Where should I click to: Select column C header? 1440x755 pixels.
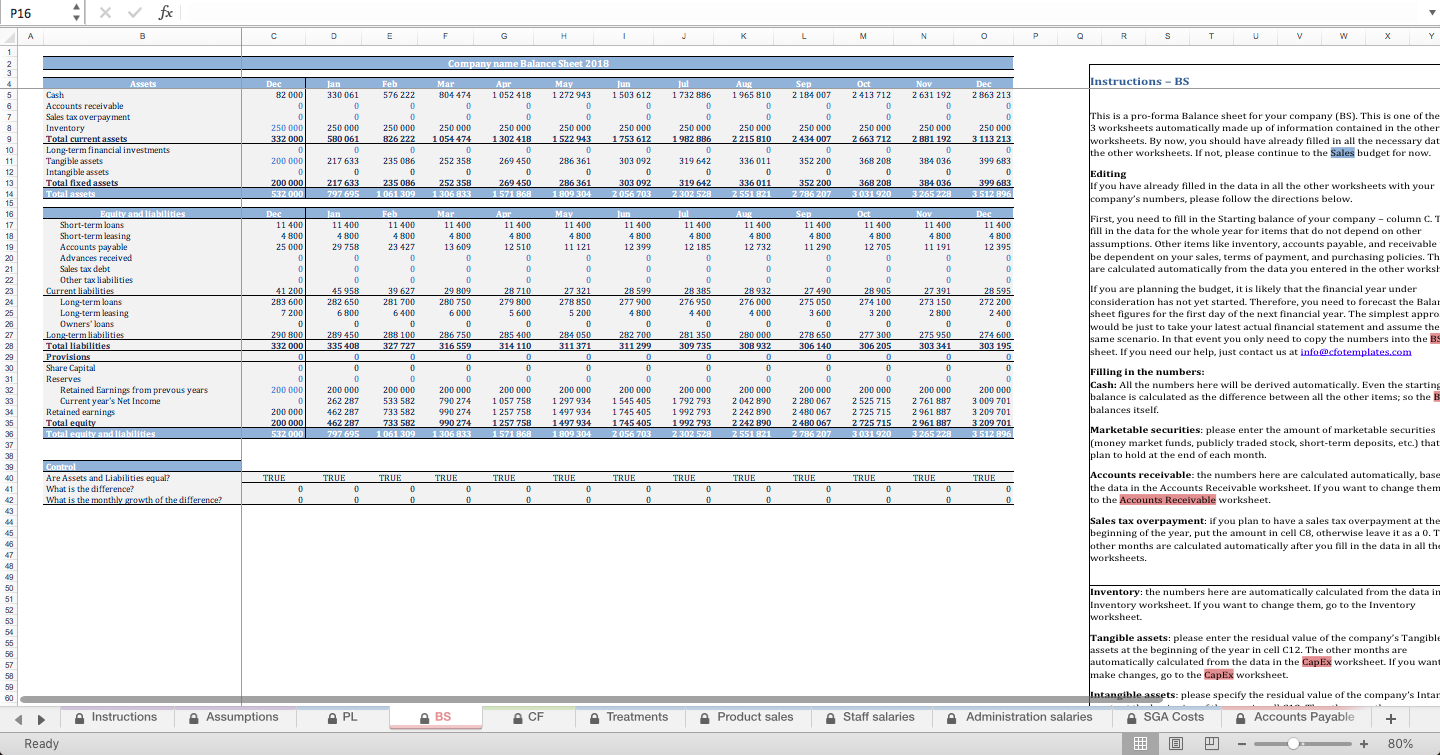274,36
